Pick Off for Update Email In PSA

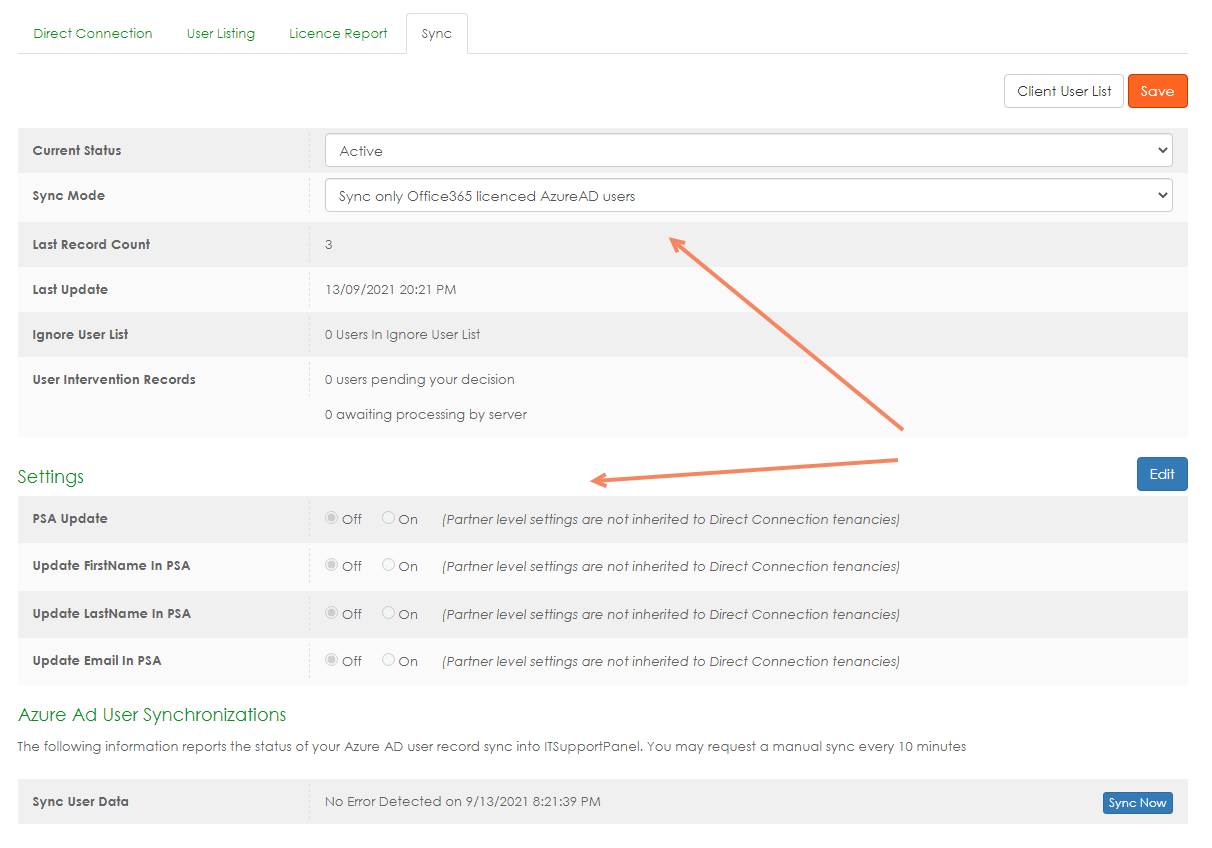coord(332,660)
